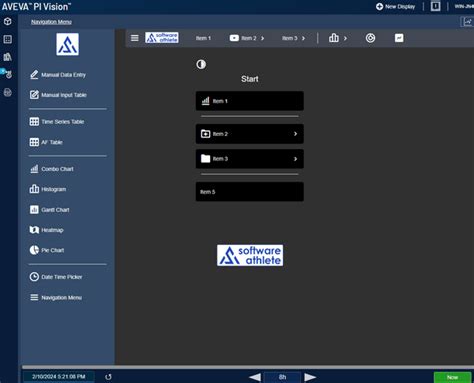Choose Navigation Menu symbol in sidebar list
The image size is (474, 383).
56,297
